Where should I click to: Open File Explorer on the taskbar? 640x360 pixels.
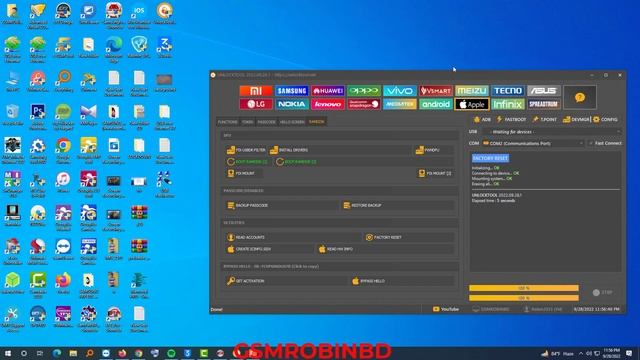(73, 353)
